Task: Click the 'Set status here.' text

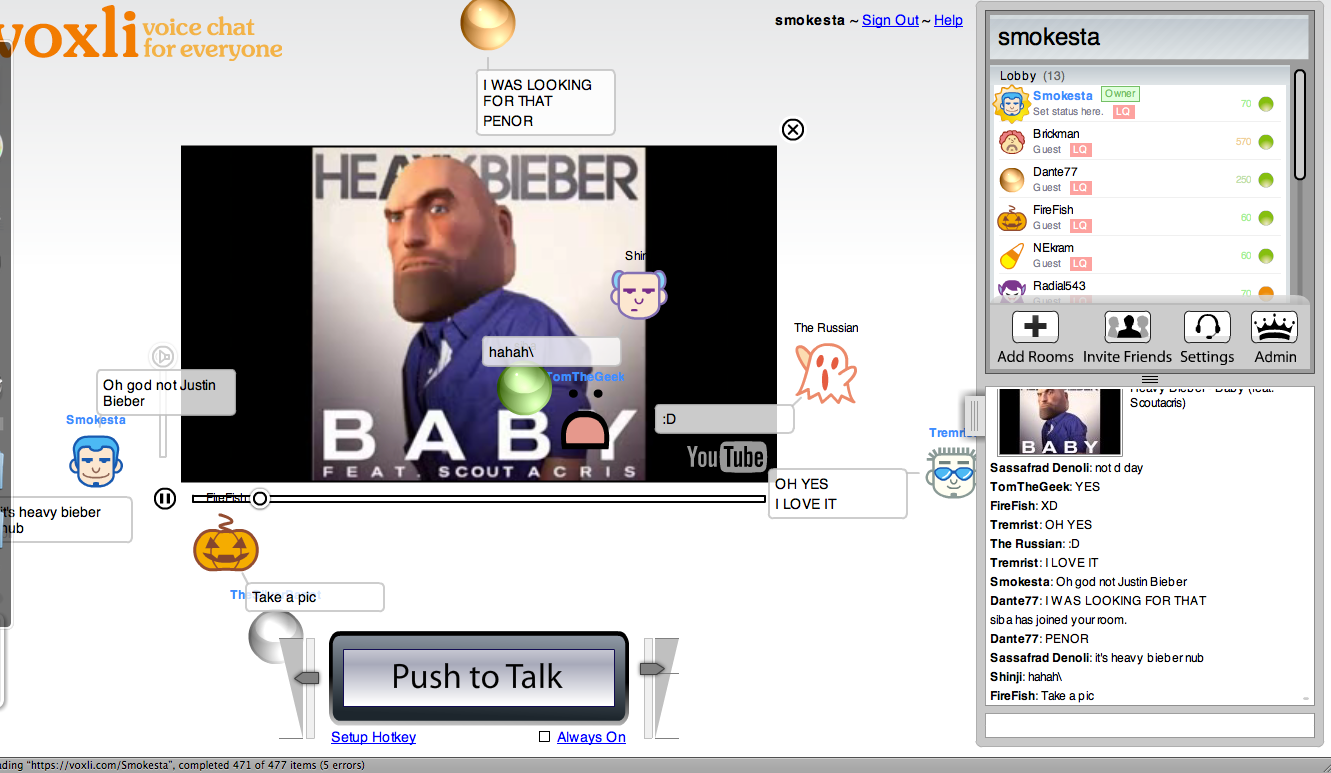Action: [x=1067, y=112]
